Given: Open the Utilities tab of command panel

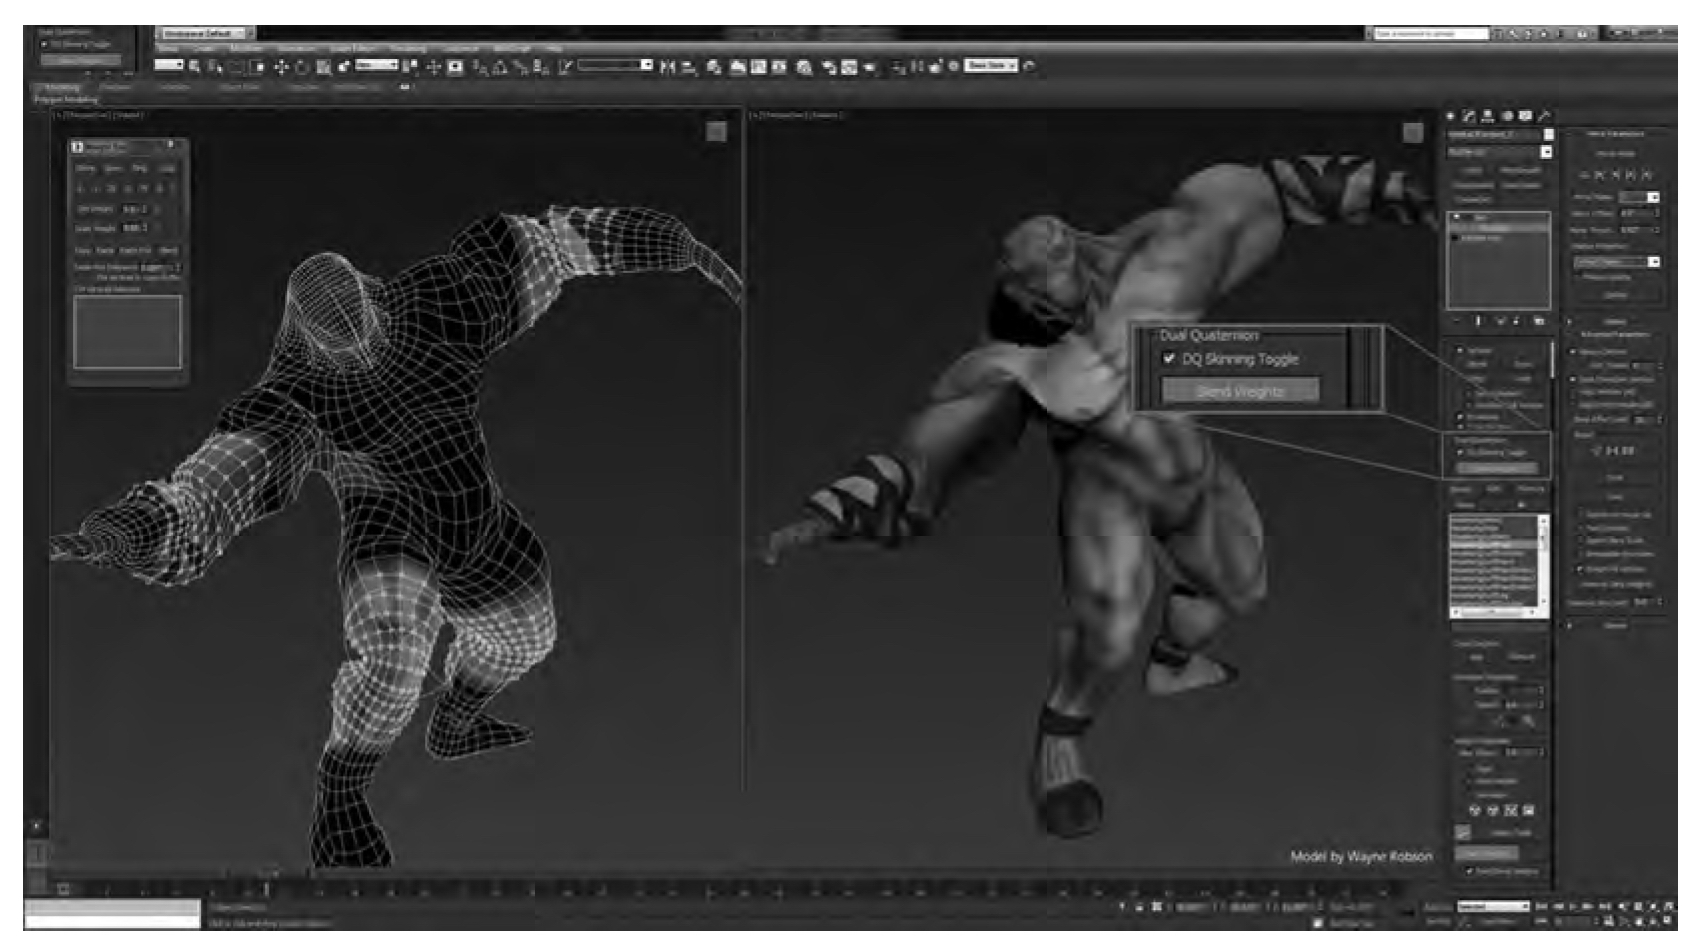Looking at the screenshot, I should 1544,116.
